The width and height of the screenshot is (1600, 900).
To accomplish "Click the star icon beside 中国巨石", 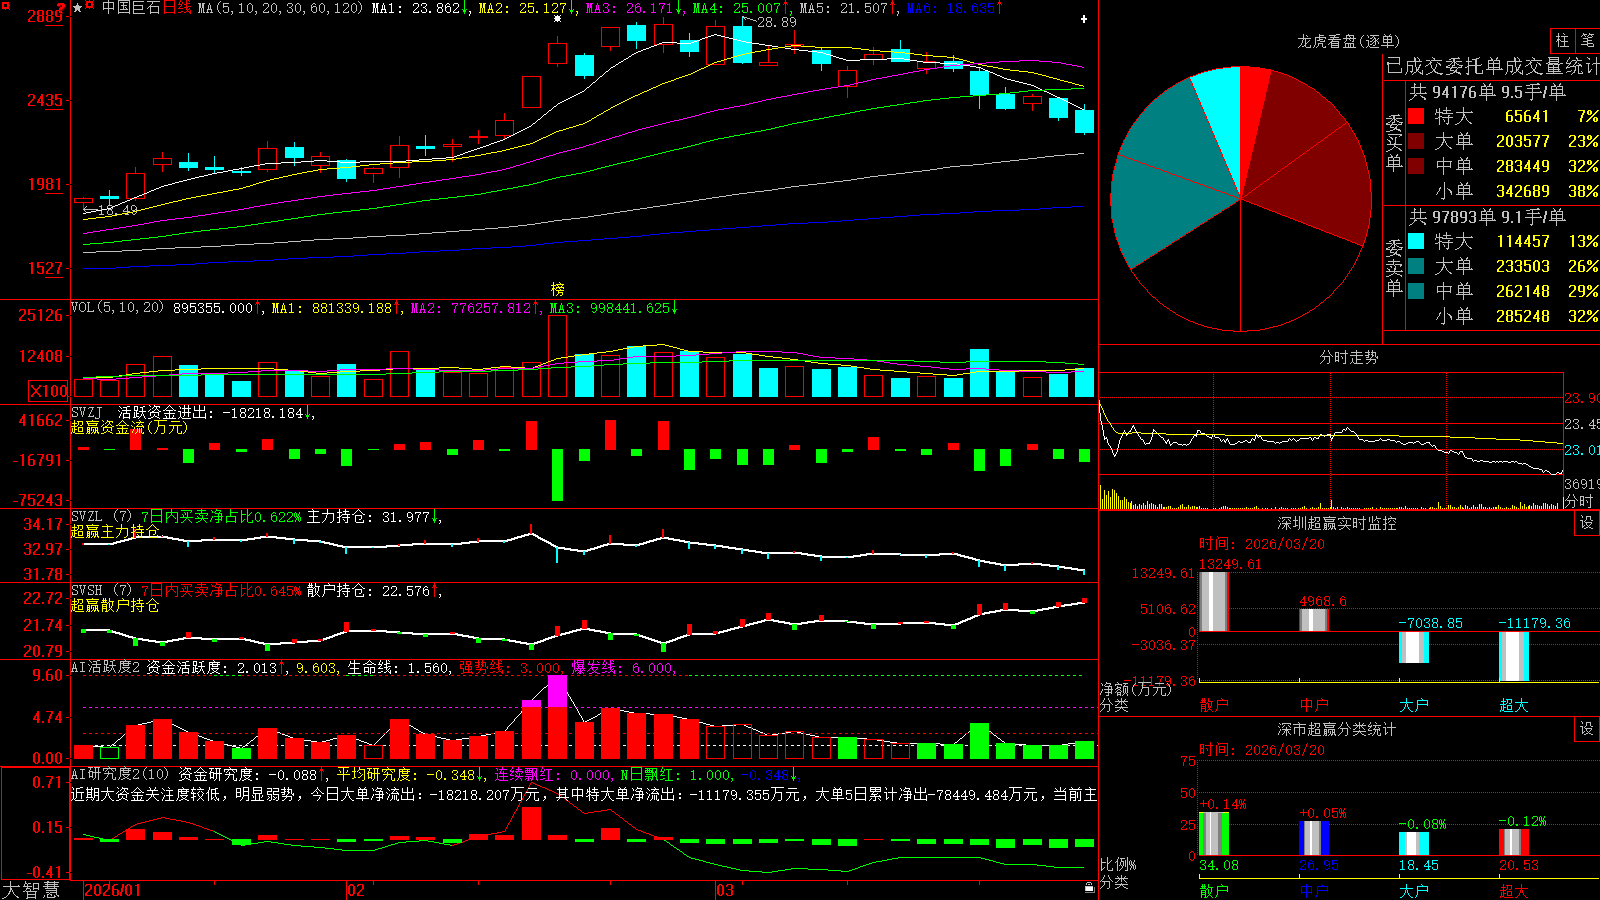I will [x=78, y=8].
